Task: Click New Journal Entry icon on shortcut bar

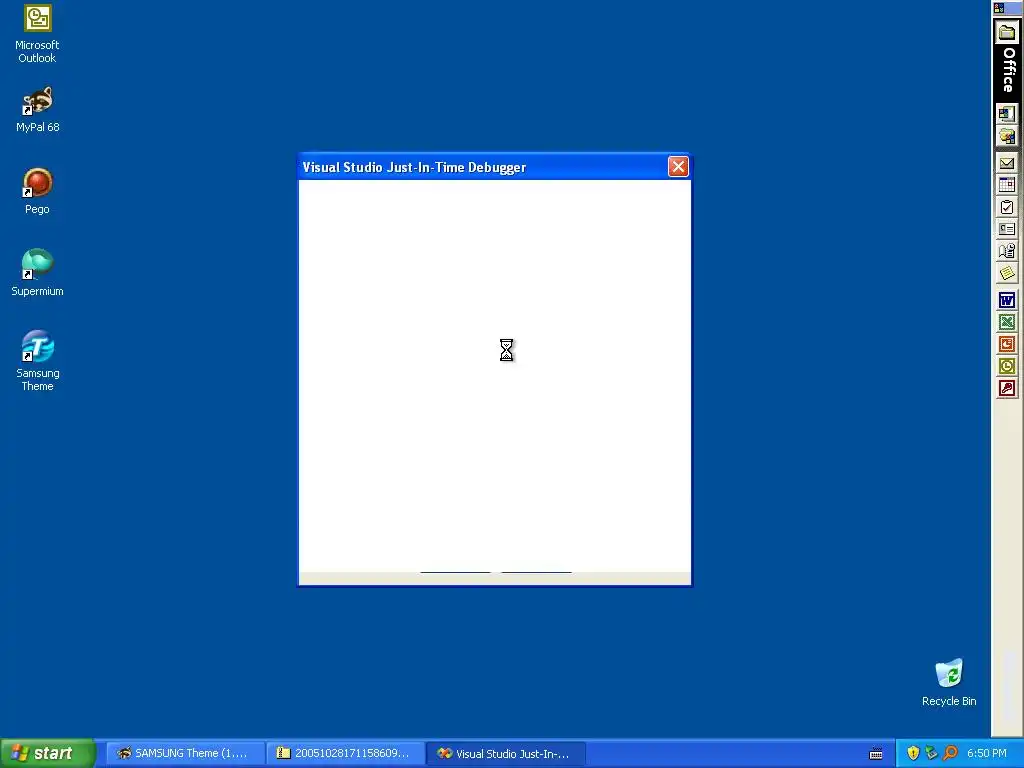Action: [1007, 251]
